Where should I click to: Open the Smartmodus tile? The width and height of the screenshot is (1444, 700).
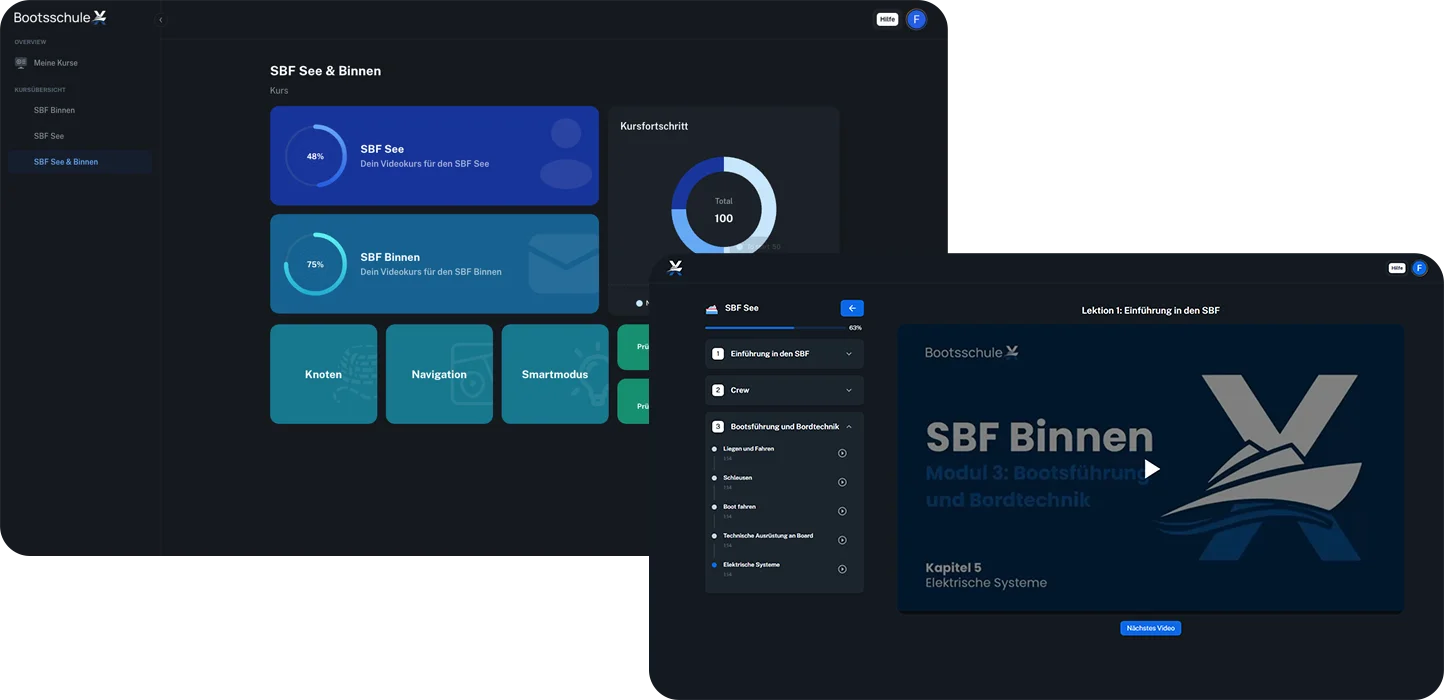[555, 374]
